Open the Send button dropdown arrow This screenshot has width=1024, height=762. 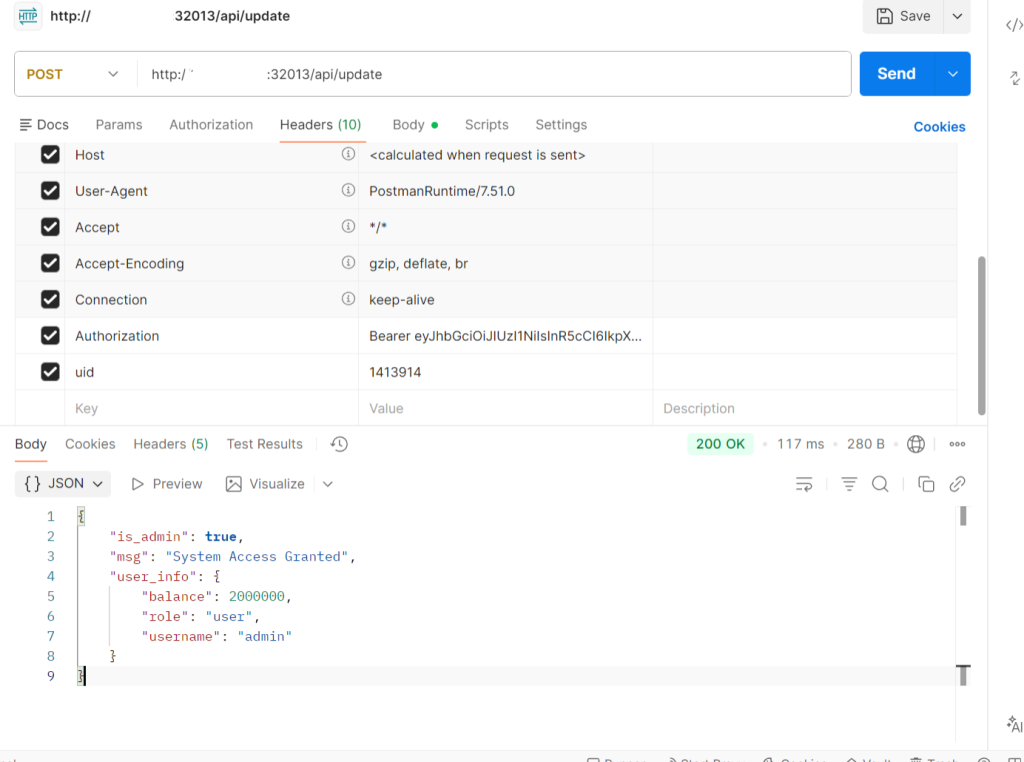[952, 74]
